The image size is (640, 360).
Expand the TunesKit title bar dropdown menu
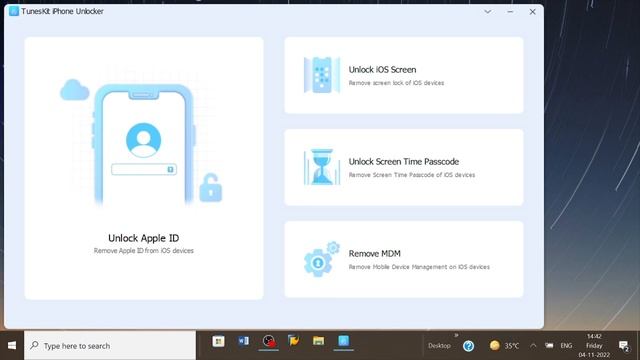pos(488,12)
